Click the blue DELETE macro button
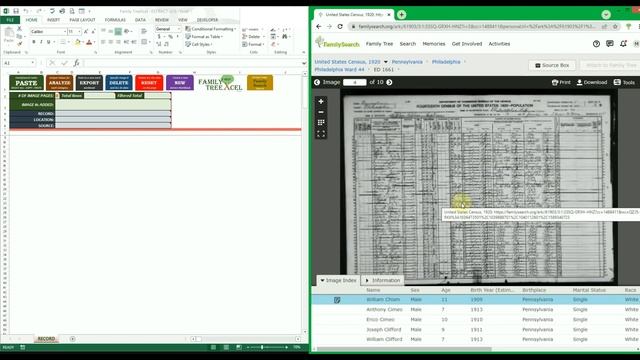The width and height of the screenshot is (640, 360). [x=119, y=83]
